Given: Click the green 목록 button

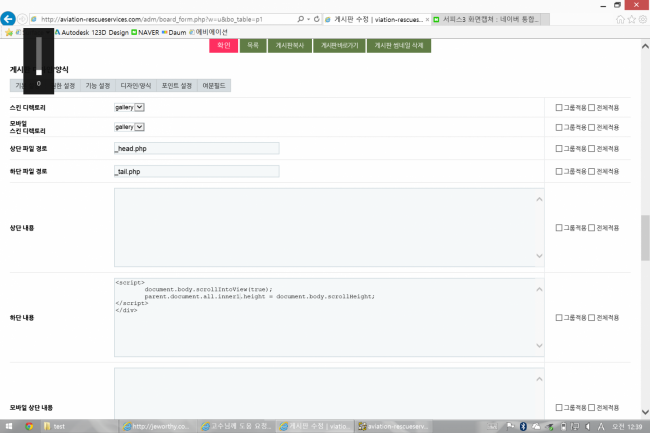Looking at the screenshot, I should (253, 46).
